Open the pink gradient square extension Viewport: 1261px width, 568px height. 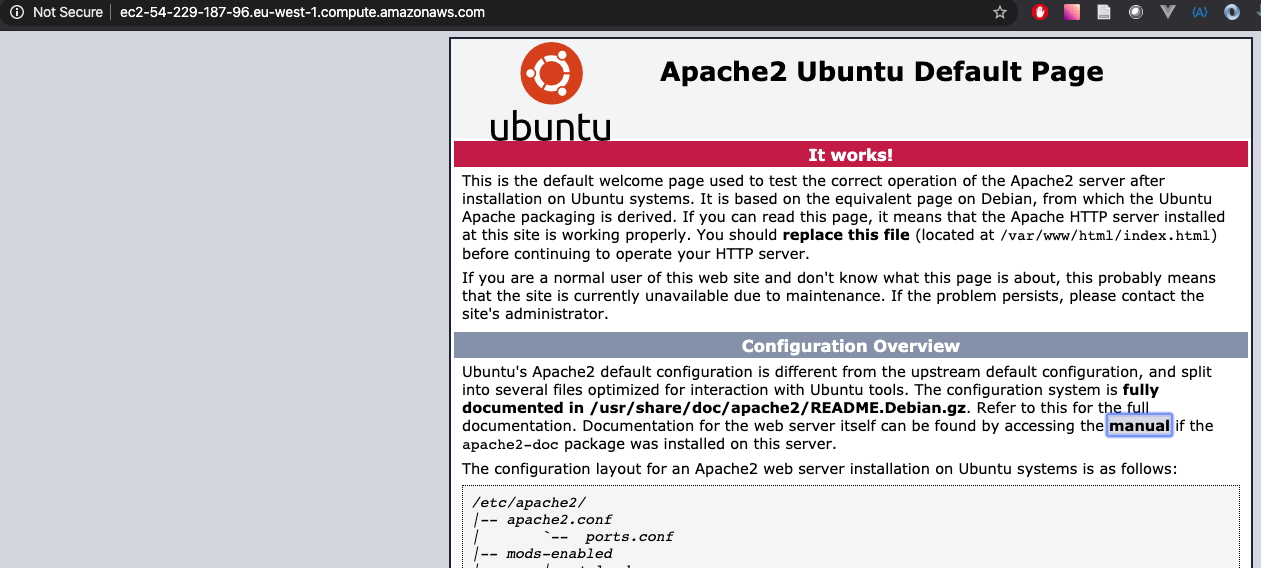coord(1071,12)
